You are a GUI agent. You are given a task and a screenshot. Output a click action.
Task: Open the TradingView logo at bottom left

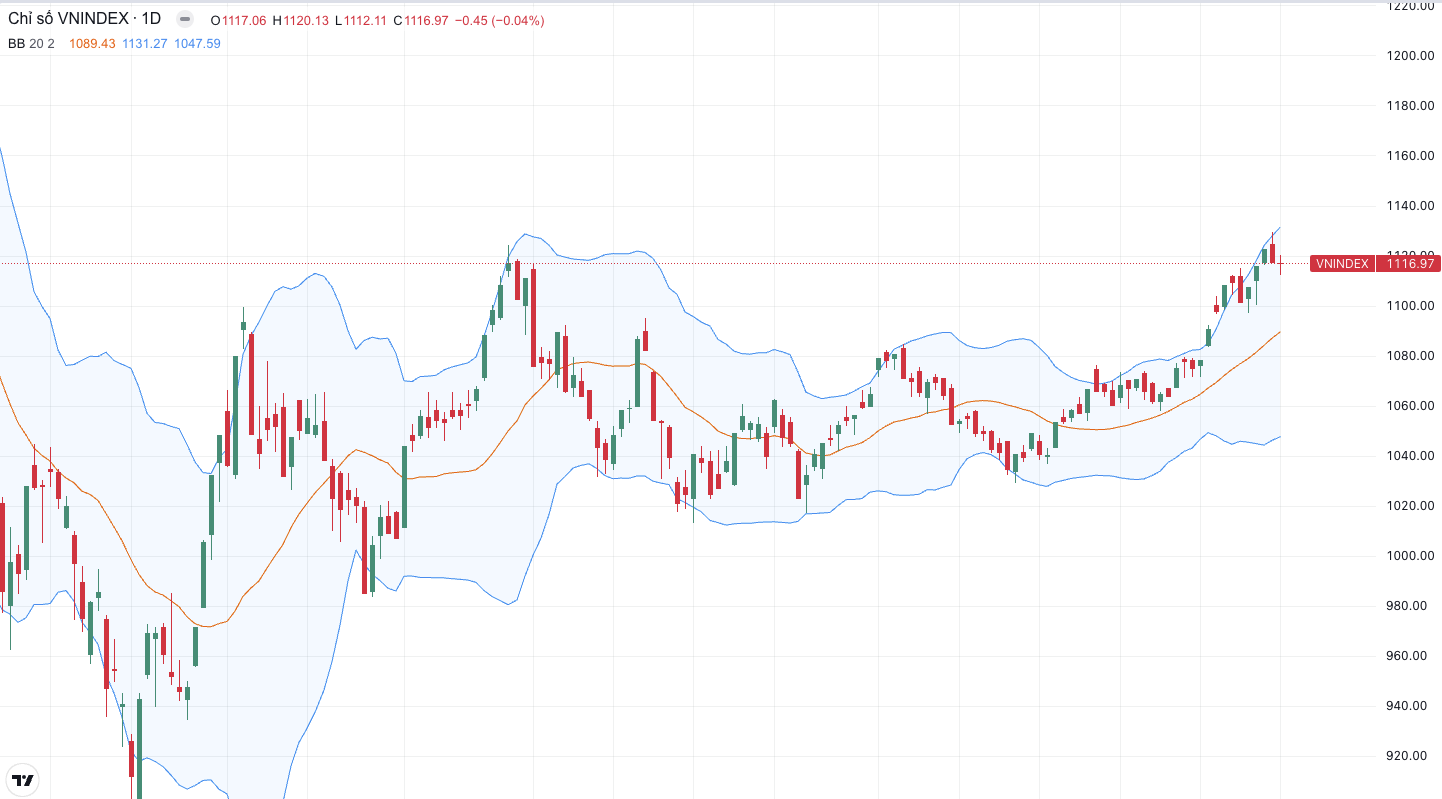(x=23, y=780)
